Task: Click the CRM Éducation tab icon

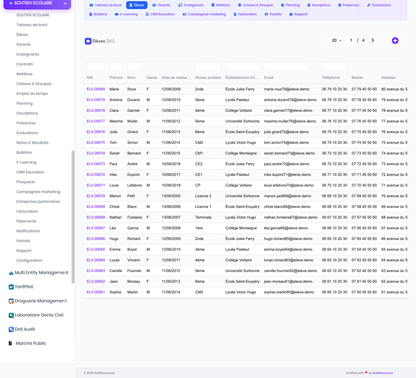Action: (x=147, y=14)
